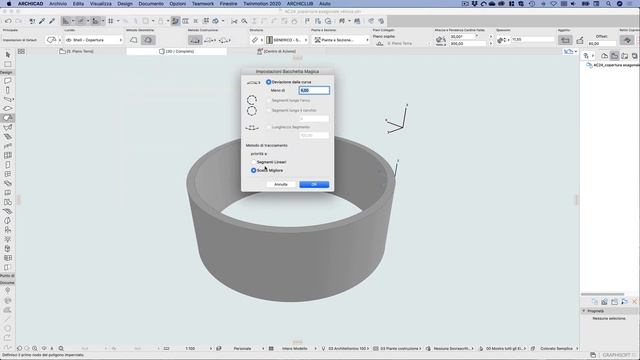Choose the first geometry method icon
Viewport: 640px width, 360px height.
click(134, 40)
